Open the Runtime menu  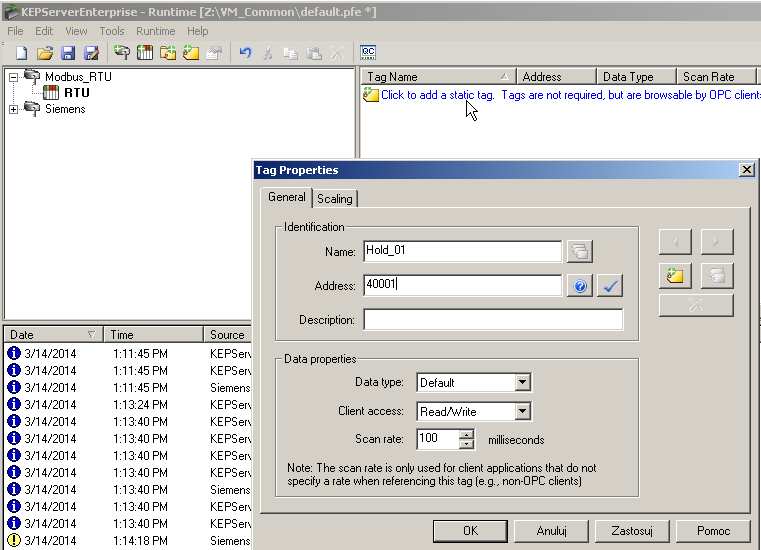coord(156,31)
